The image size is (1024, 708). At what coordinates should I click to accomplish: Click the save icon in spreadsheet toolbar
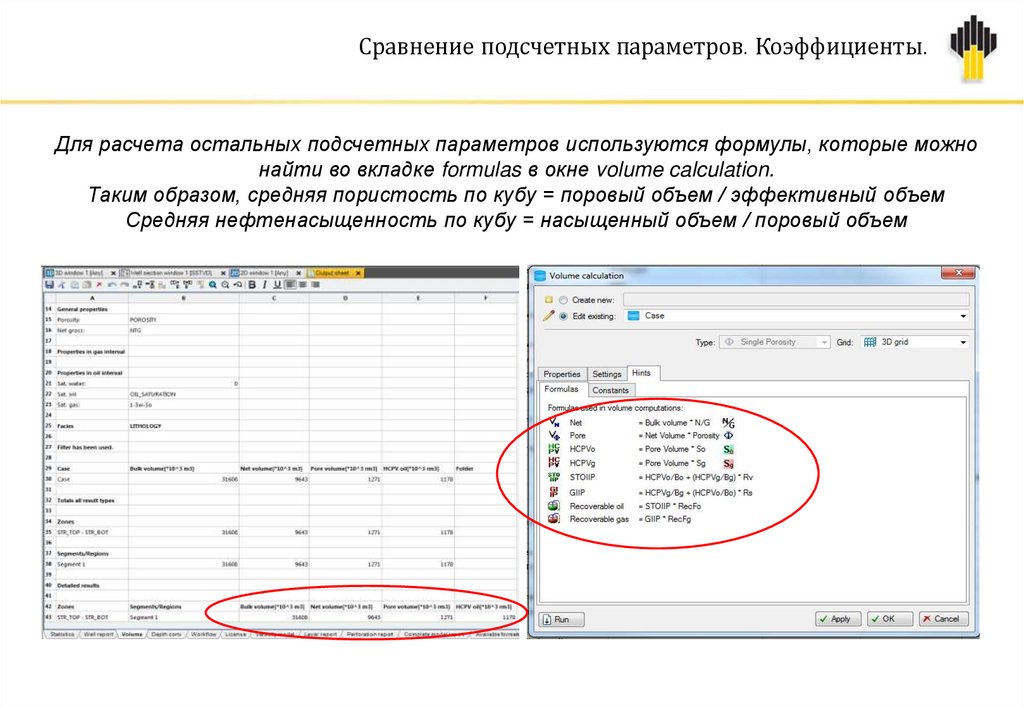pos(49,285)
